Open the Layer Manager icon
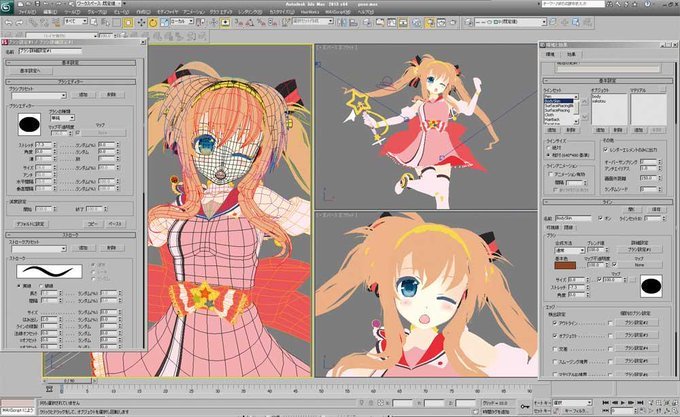This screenshot has width=680, height=417. coord(367,23)
